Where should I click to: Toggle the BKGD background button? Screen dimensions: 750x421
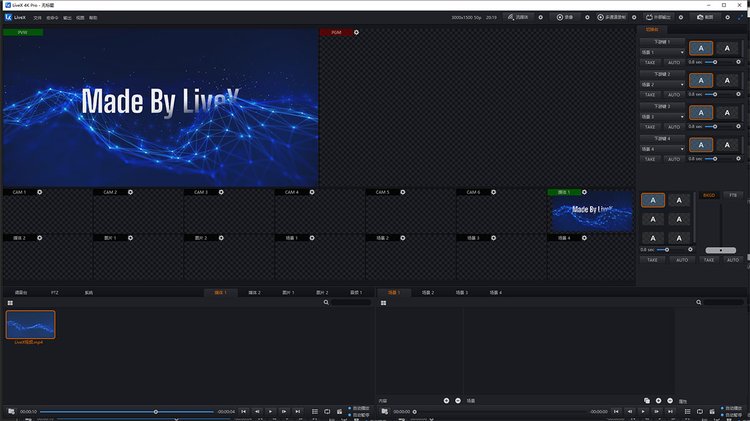point(709,195)
